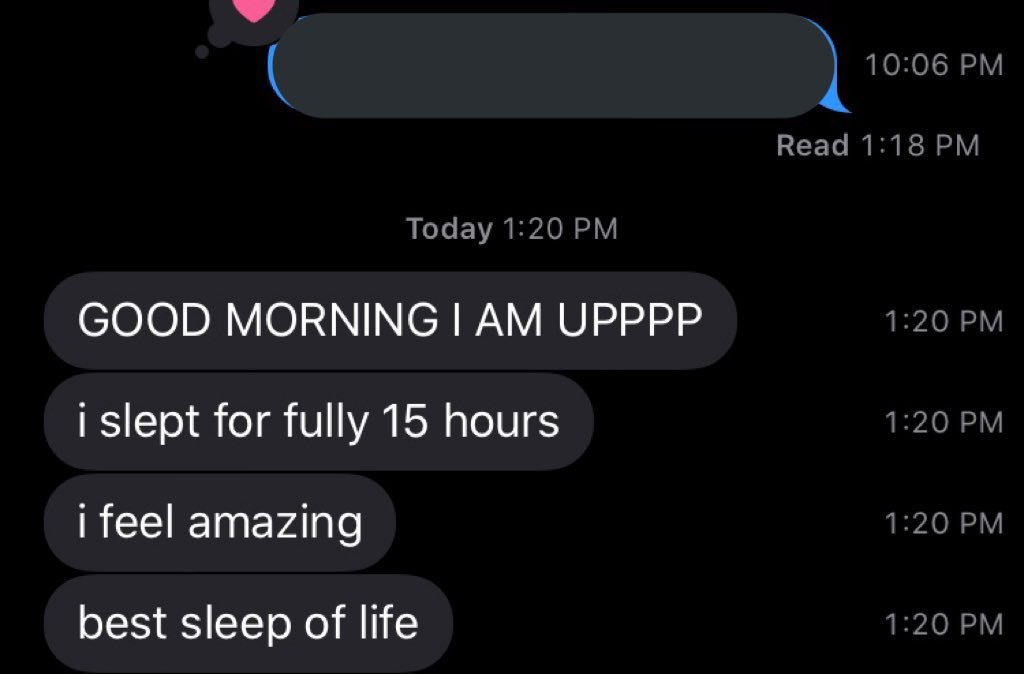Tap the timestamp beside 'best sleep of life'
The height and width of the screenshot is (674, 1024).
(944, 624)
